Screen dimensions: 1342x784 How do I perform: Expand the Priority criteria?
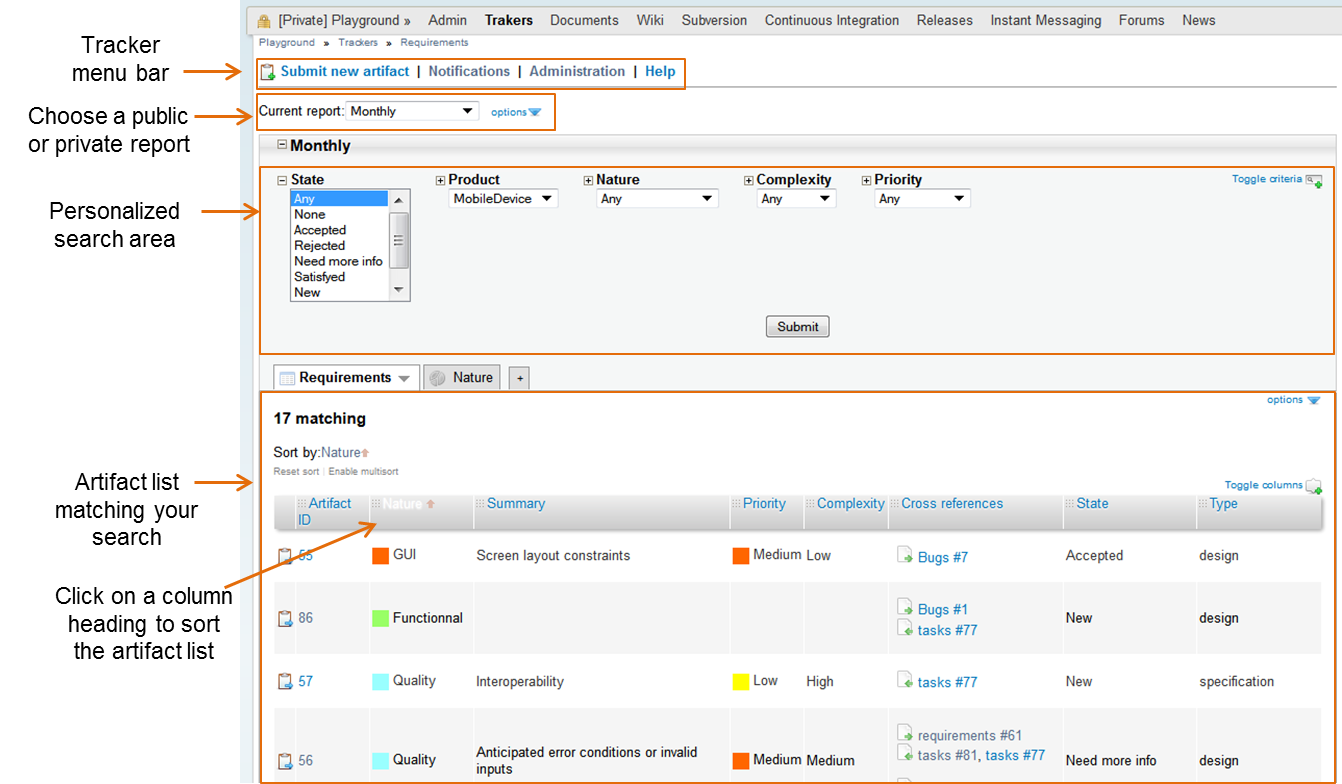coord(866,181)
